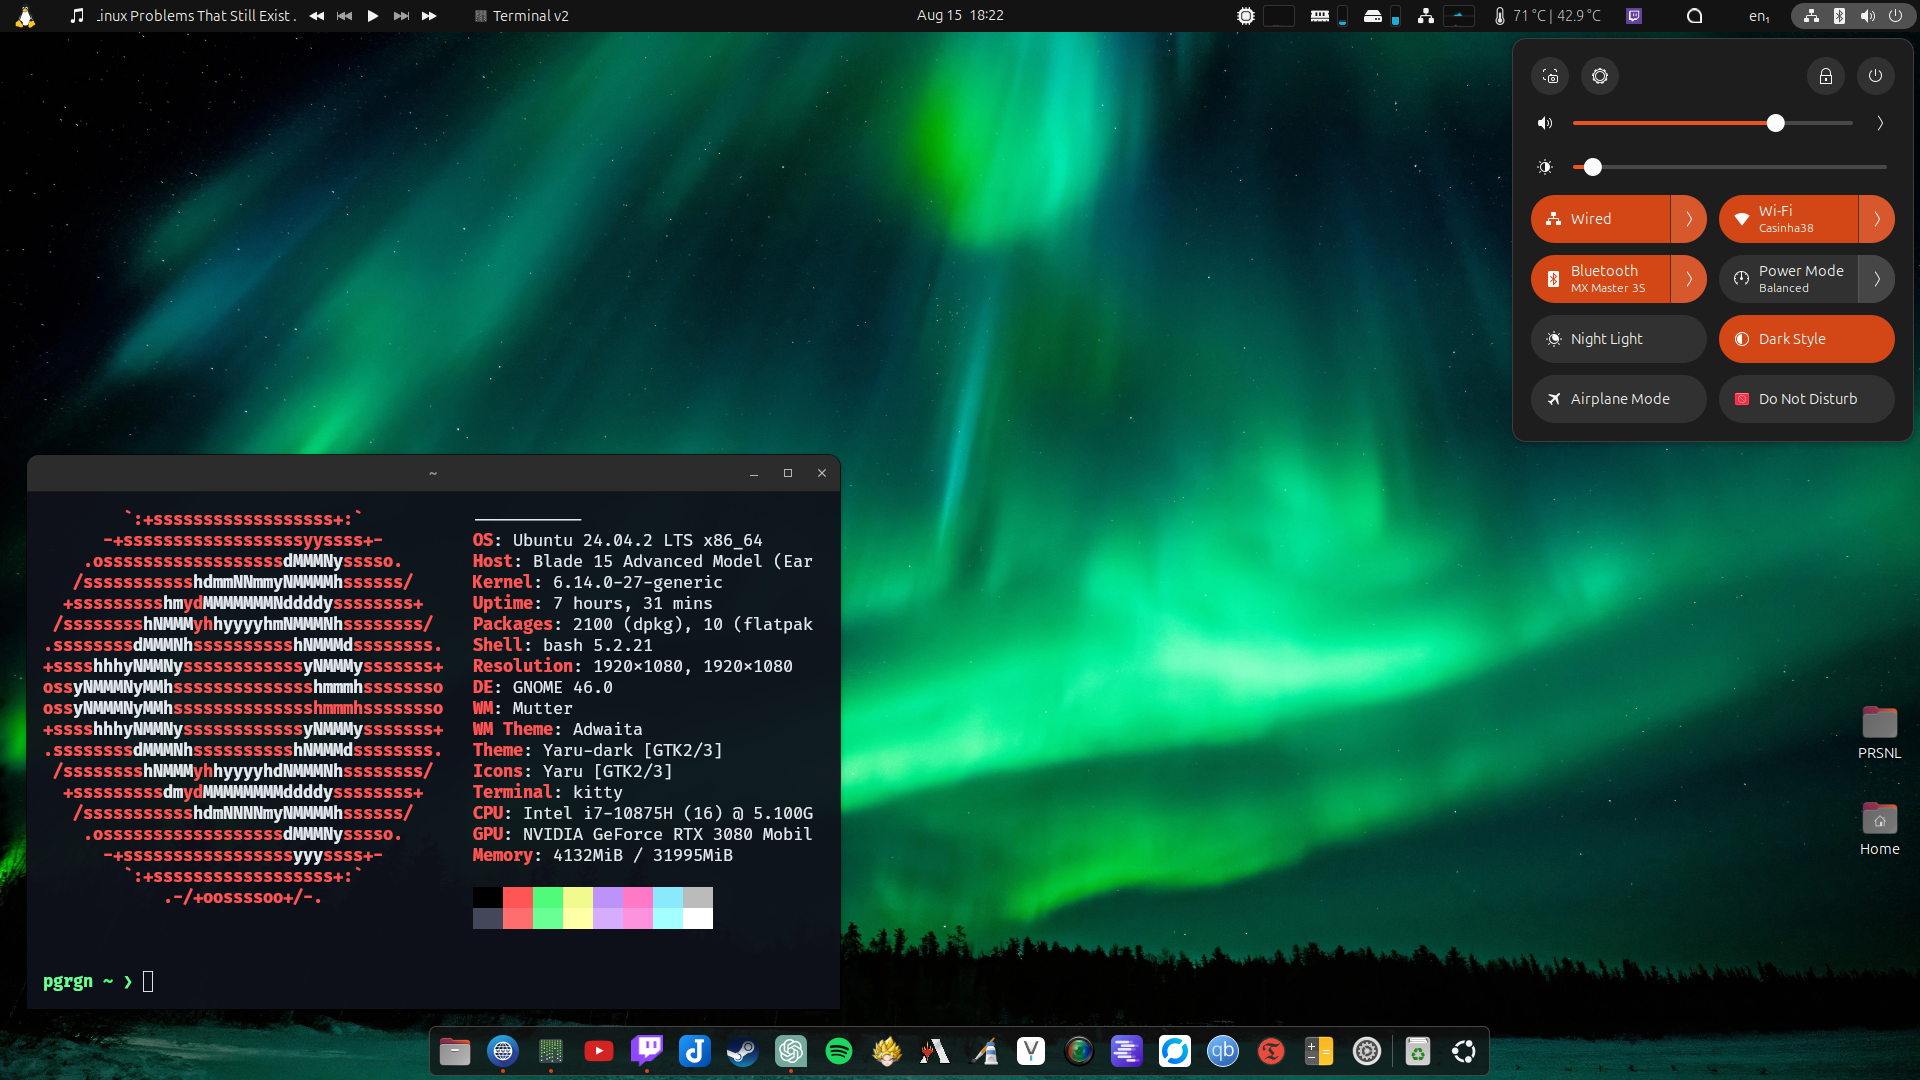1920x1080 pixels.
Task: Launch qBittorrent from the dock
Action: 1223,1051
